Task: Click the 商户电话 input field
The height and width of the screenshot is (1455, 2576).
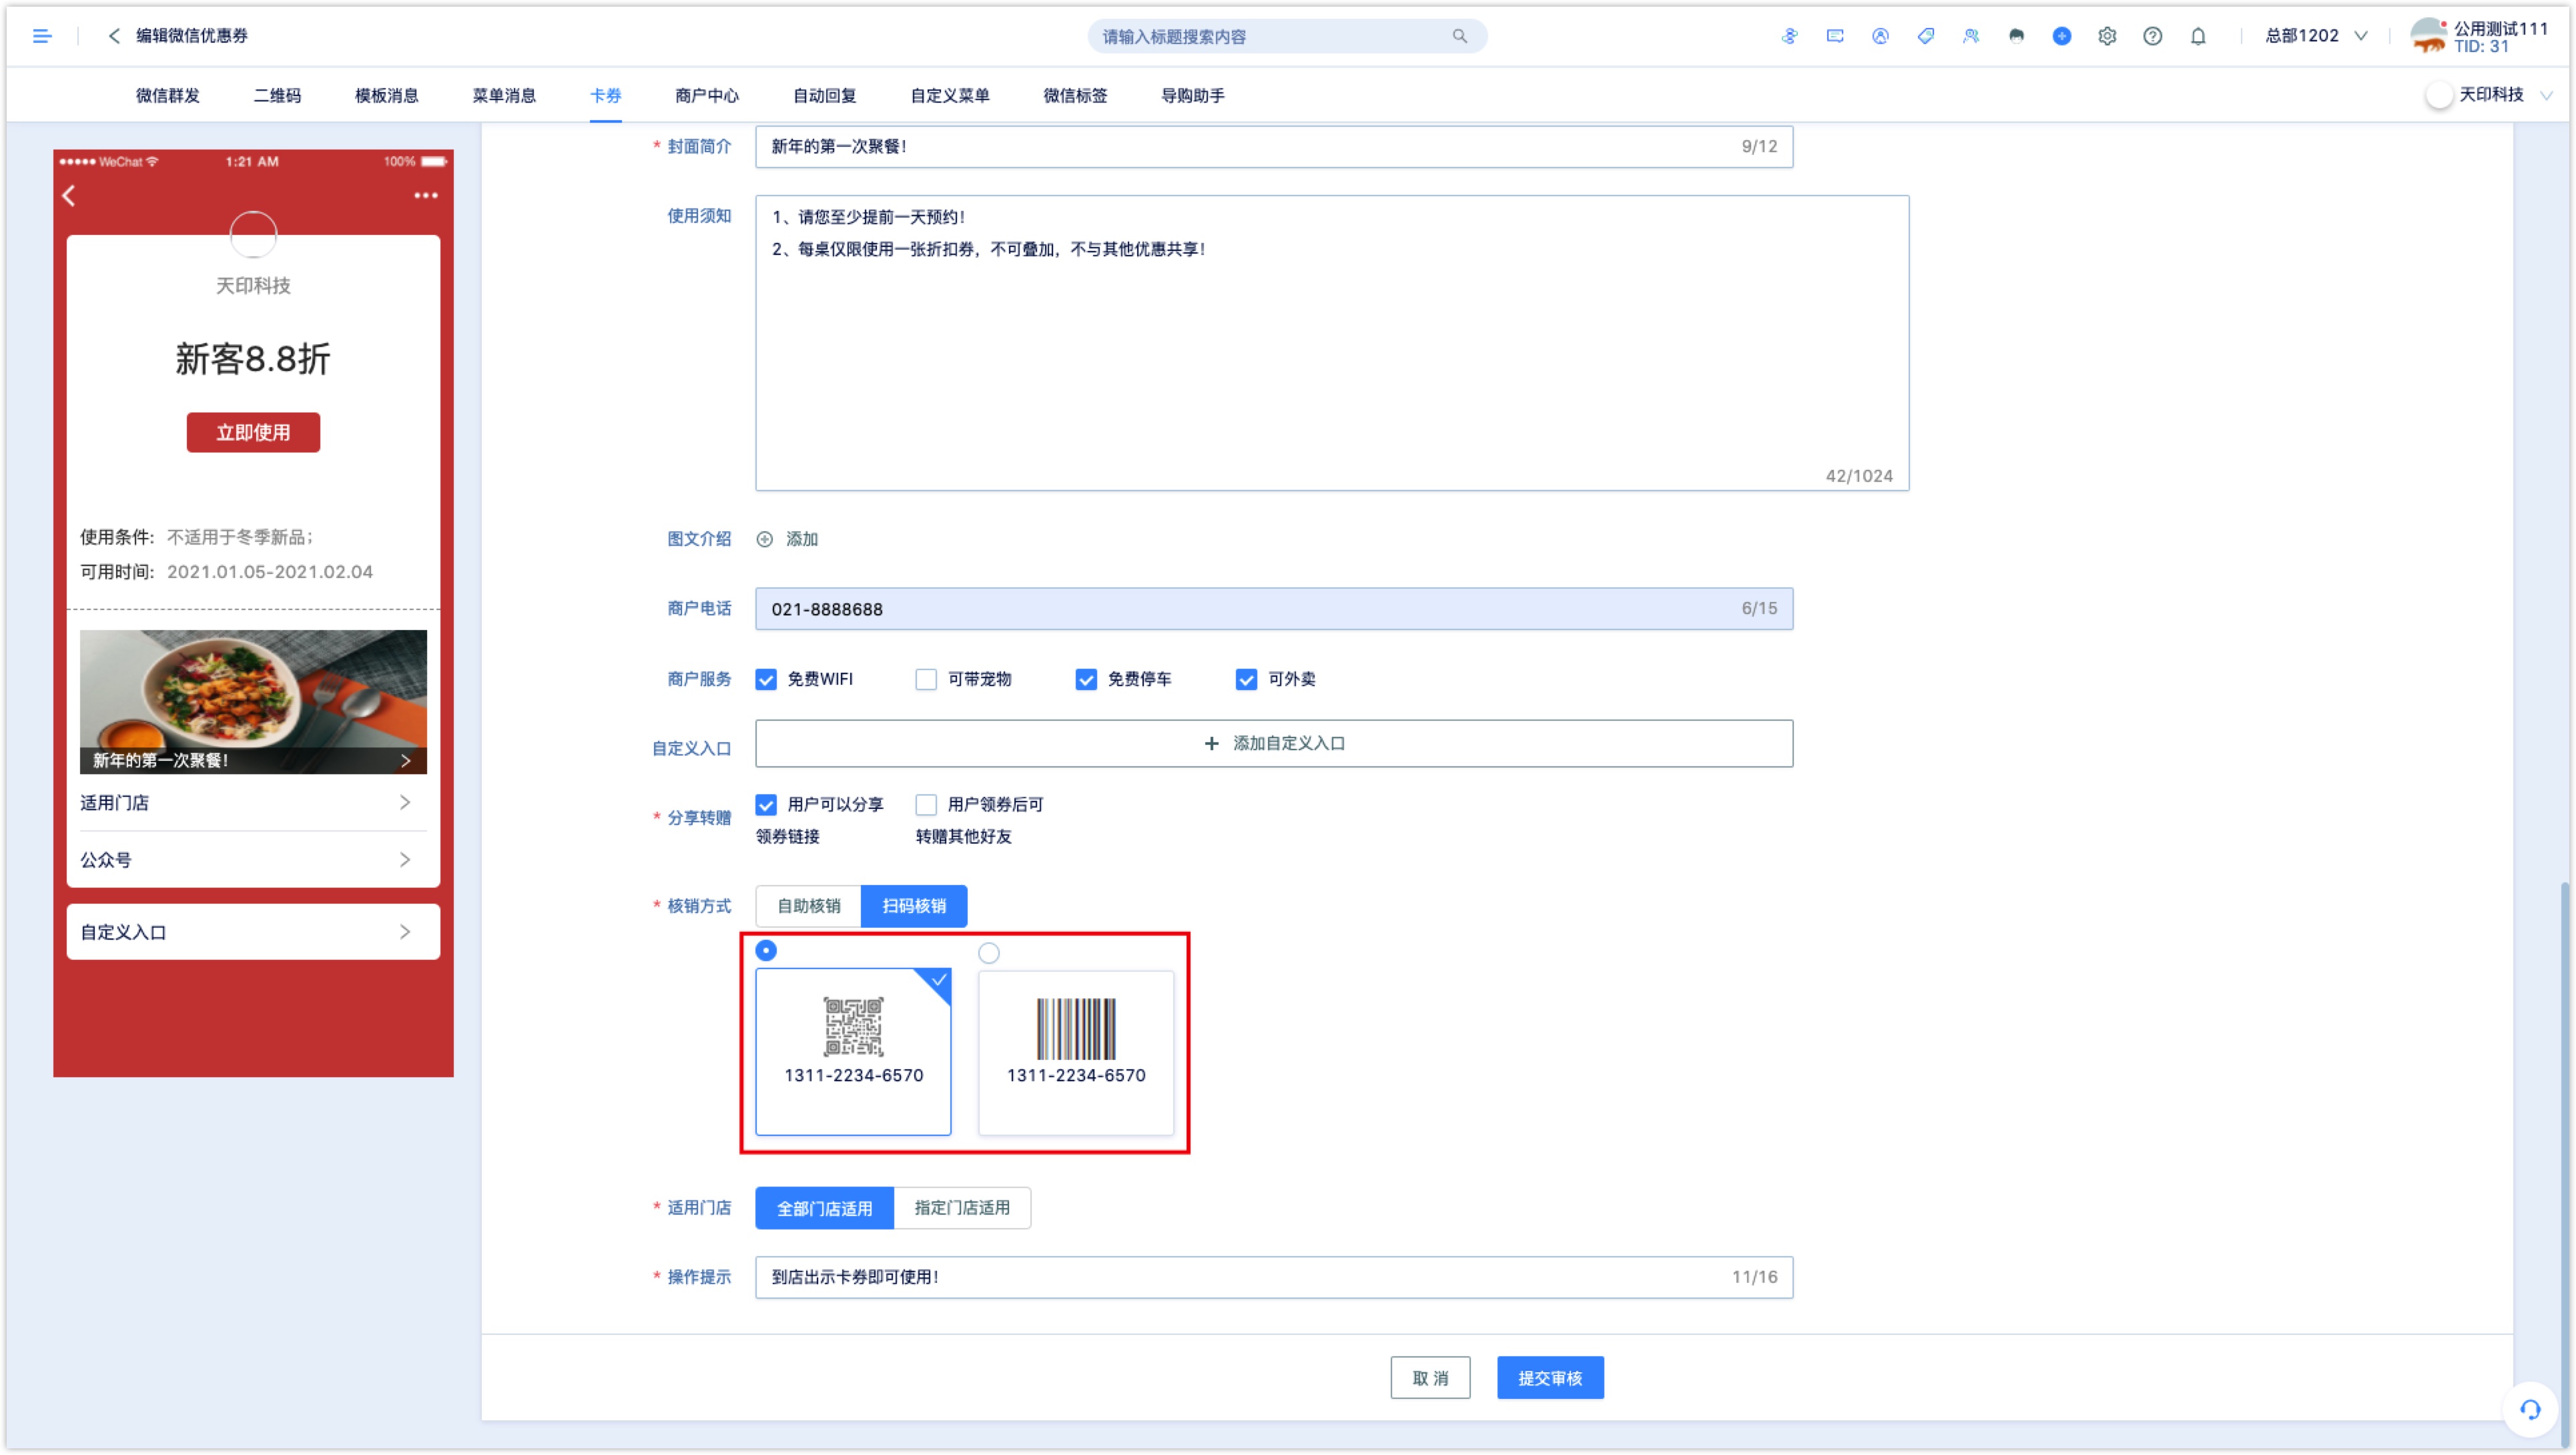Action: pos(1274,608)
